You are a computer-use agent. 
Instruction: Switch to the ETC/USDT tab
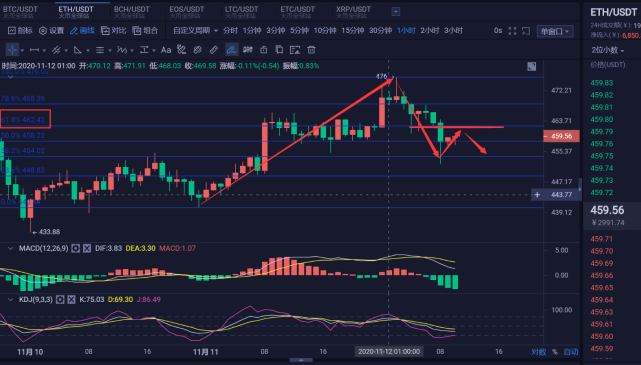[297, 11]
